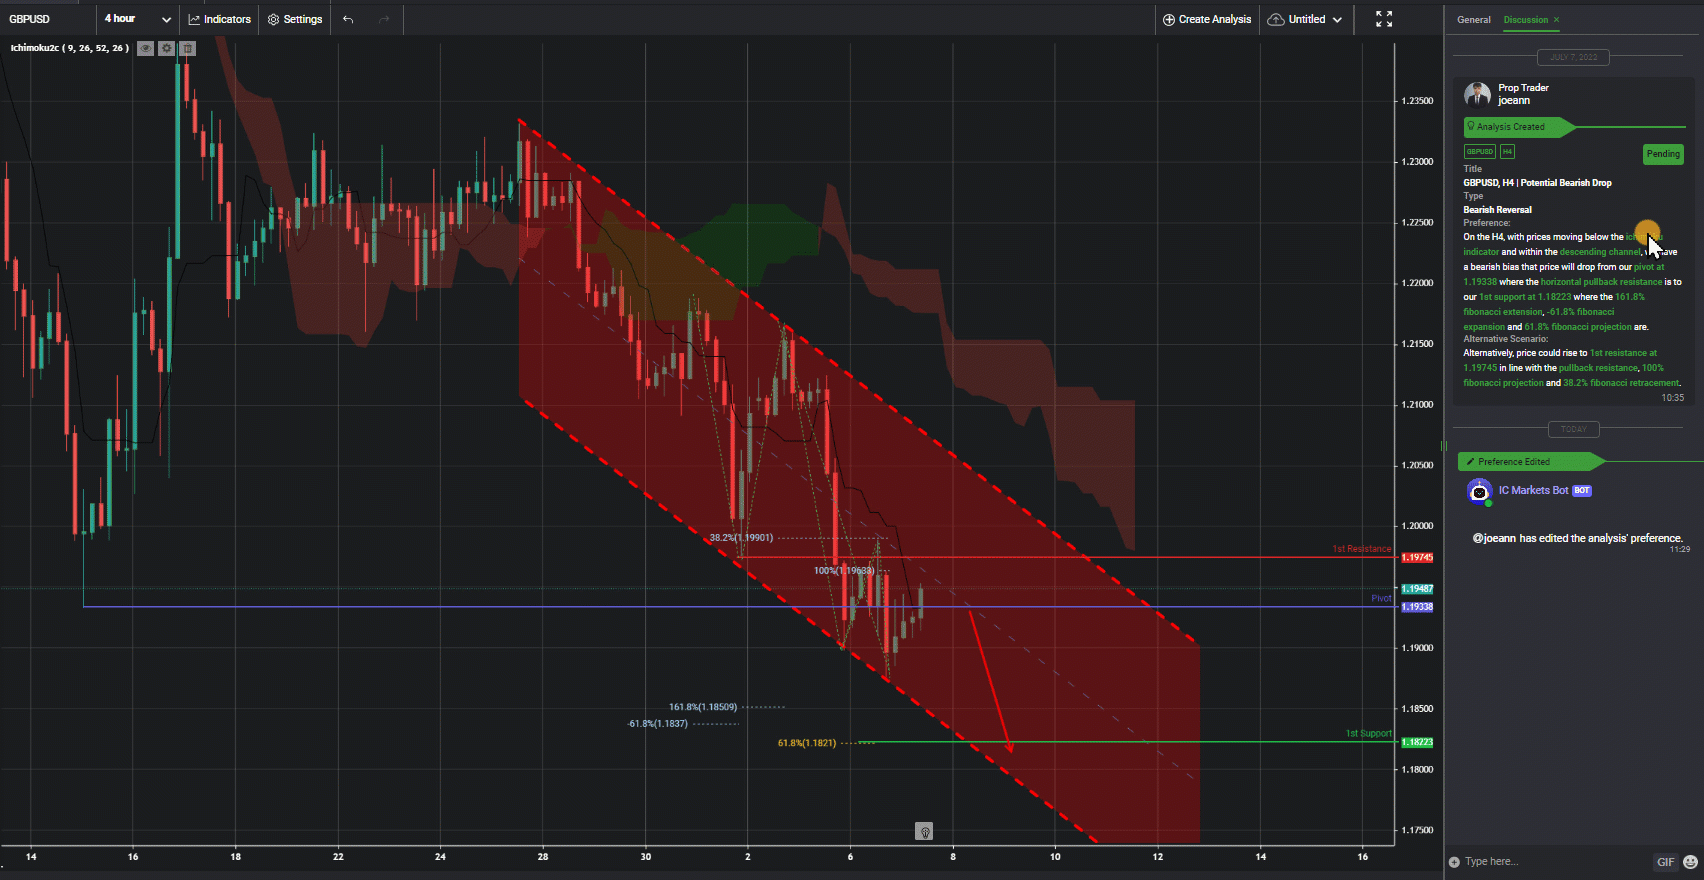This screenshot has width=1704, height=880.
Task: Open IC Markets Bot avatar
Action: coord(1479,491)
